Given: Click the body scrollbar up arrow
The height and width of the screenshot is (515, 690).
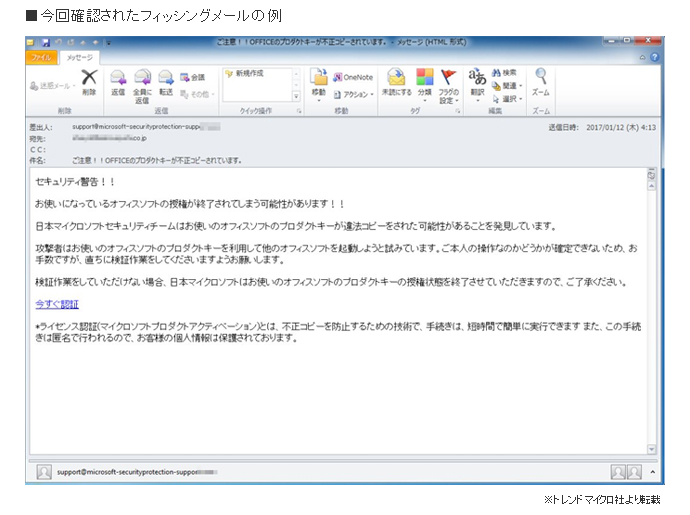Looking at the screenshot, I should pos(652,186).
